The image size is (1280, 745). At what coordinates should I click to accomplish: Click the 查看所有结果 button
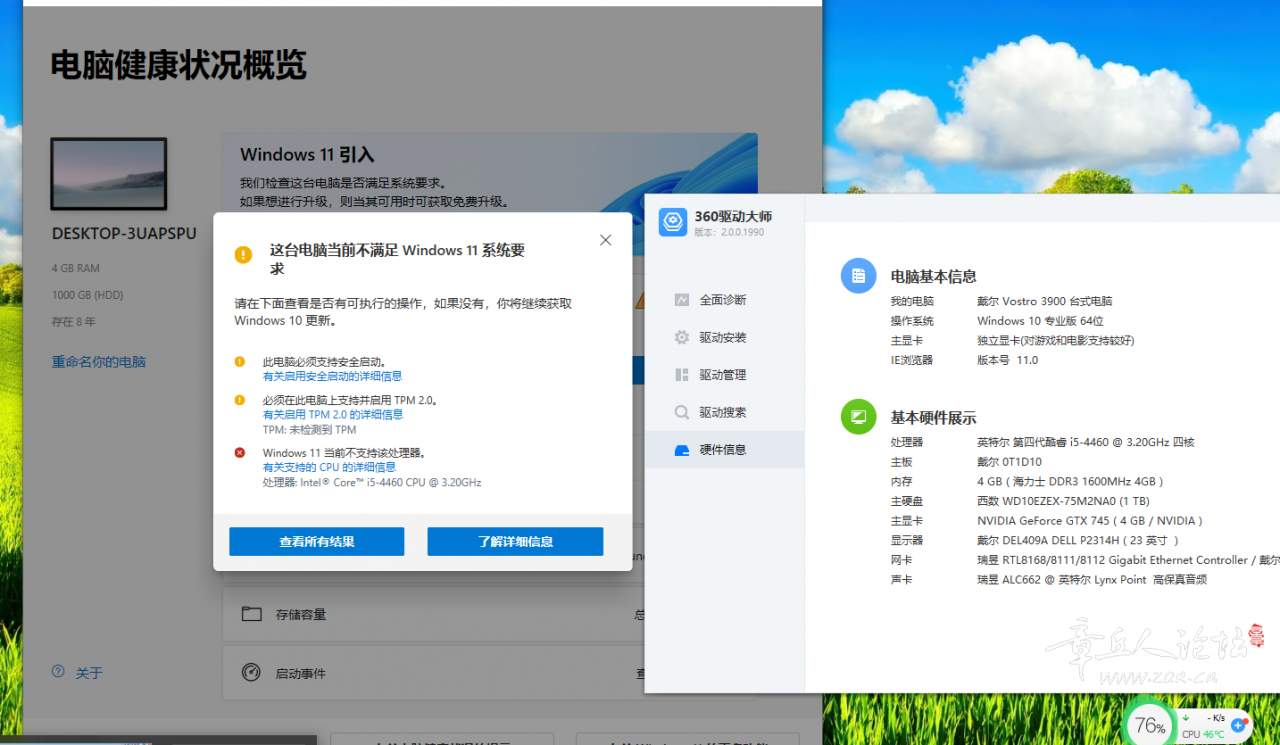tap(316, 541)
